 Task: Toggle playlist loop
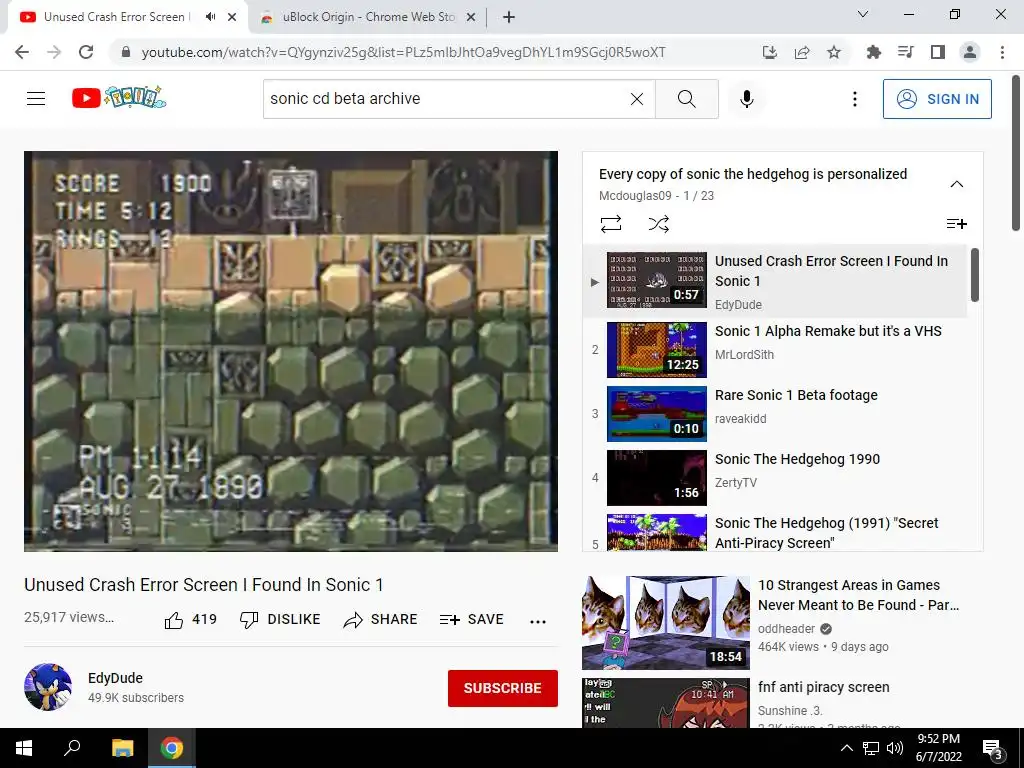point(611,224)
